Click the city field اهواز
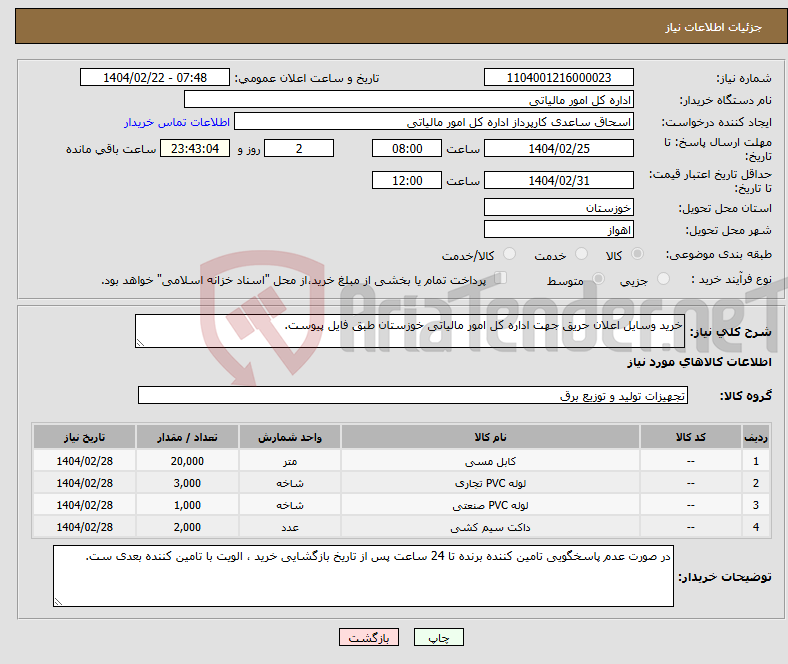The width and height of the screenshot is (788, 664). click(x=558, y=229)
